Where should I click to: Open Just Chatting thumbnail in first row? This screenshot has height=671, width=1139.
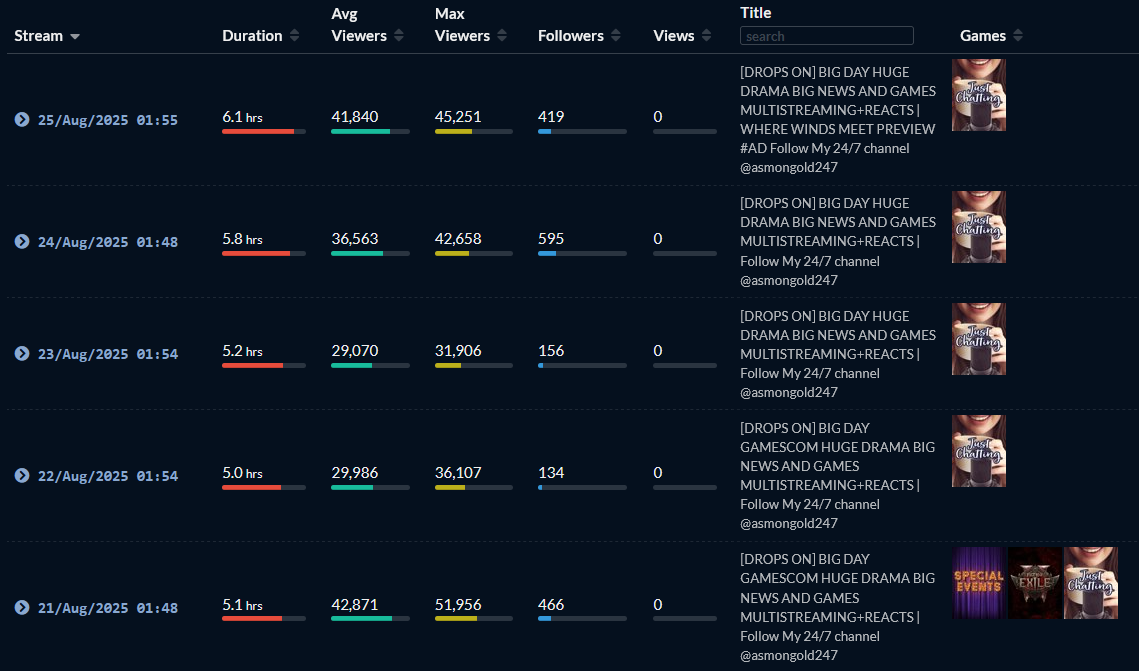click(979, 95)
